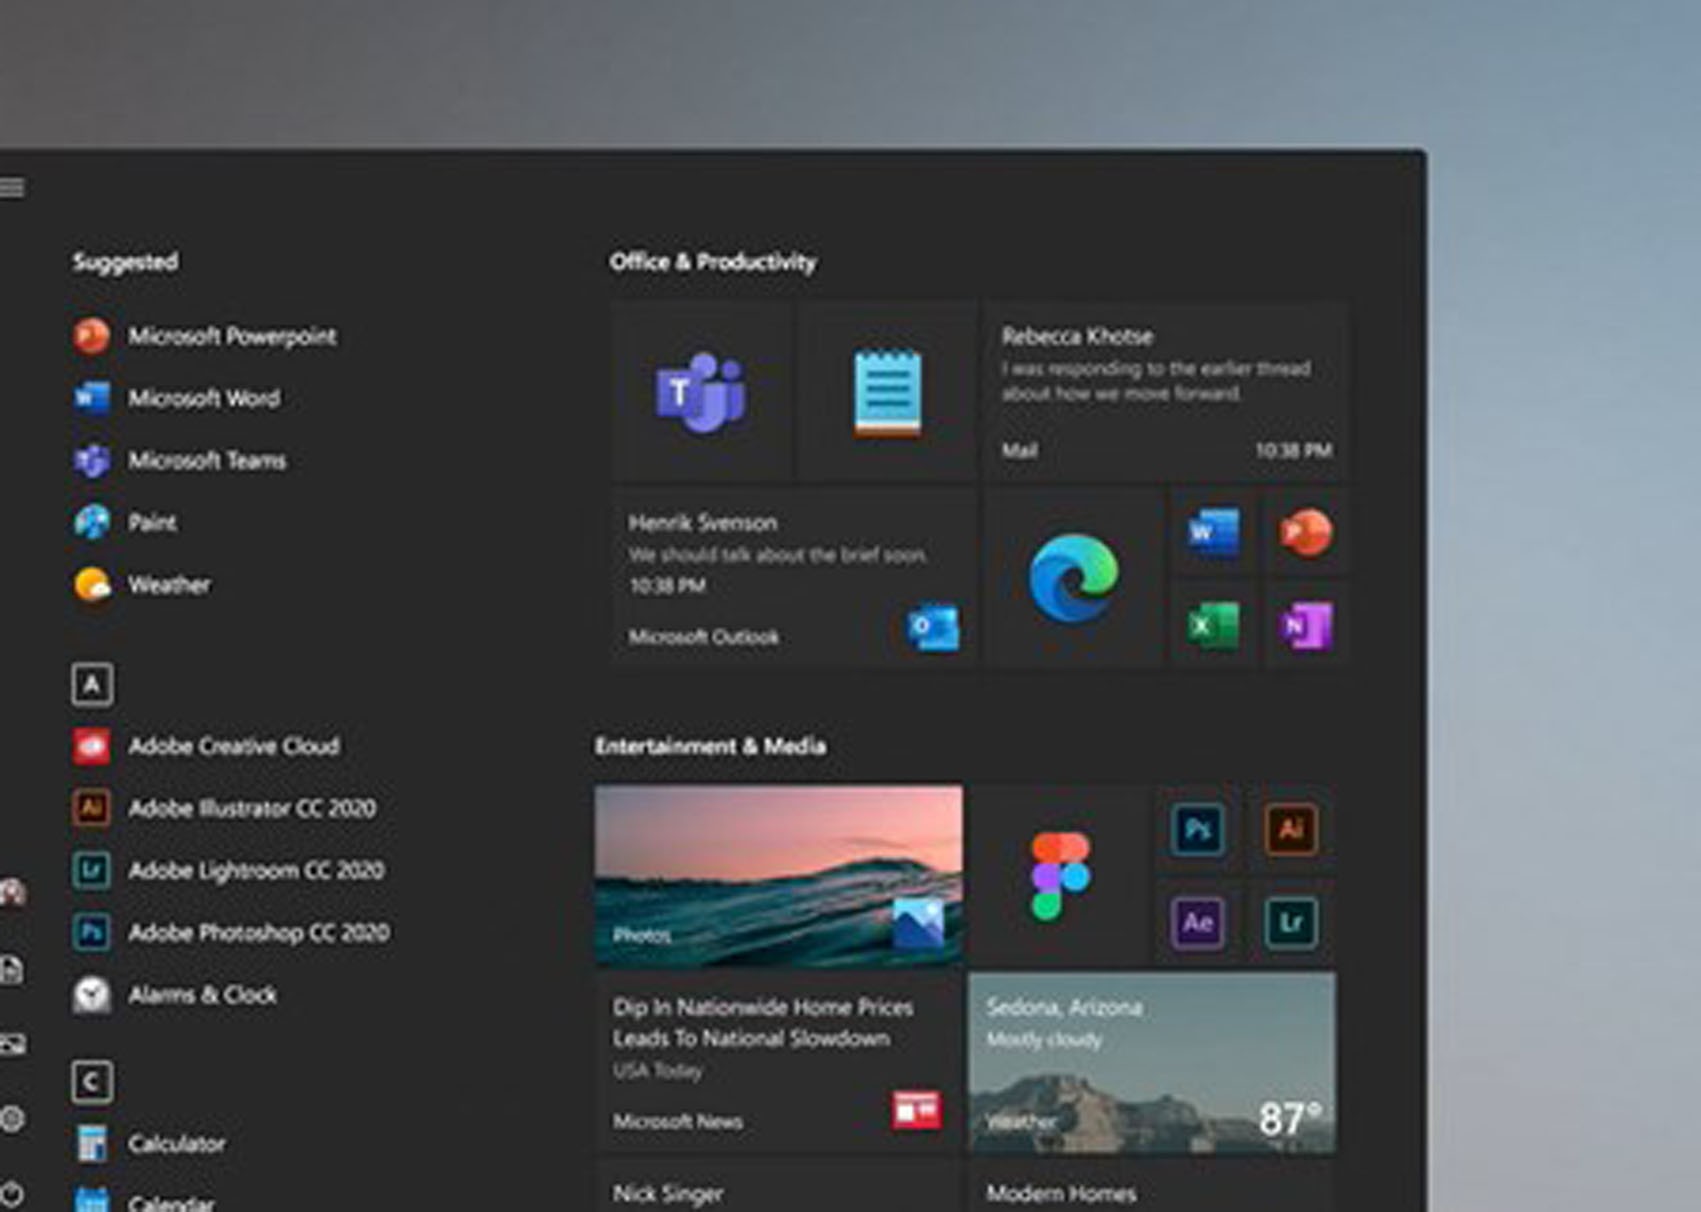Open the Notepad tile
The height and width of the screenshot is (1212, 1701).
[887, 392]
